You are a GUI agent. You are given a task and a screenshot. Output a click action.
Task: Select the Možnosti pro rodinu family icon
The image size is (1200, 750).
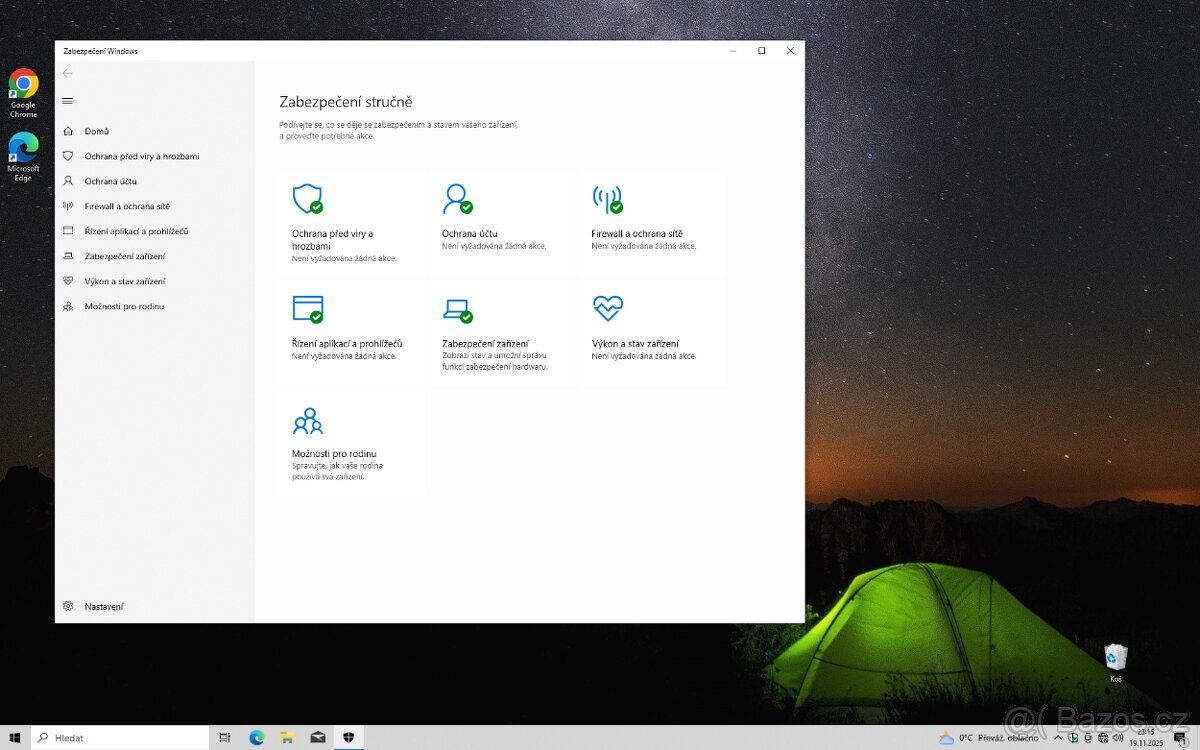coord(307,420)
